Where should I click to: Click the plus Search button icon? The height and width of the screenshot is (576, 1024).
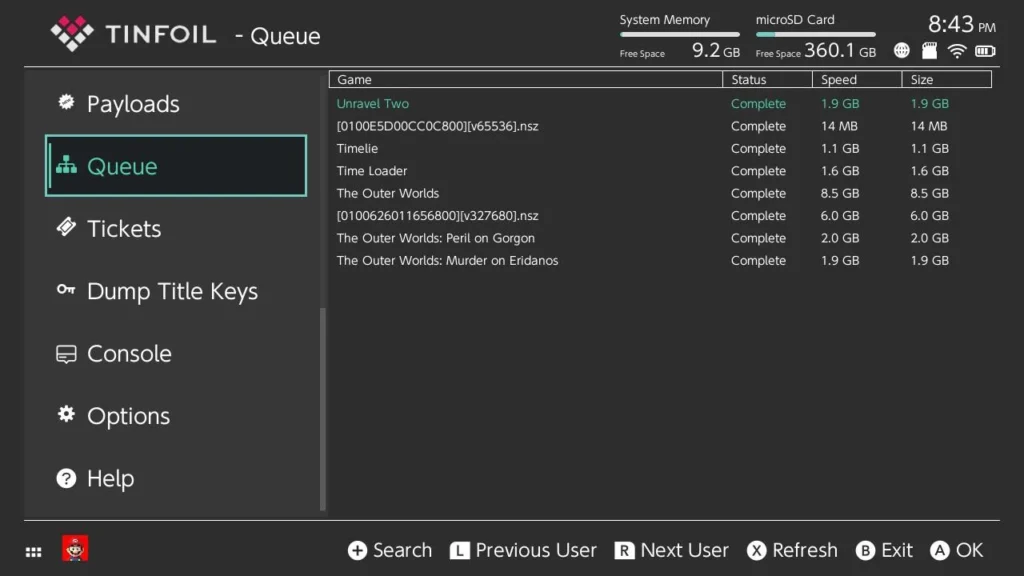pyautogui.click(x=357, y=551)
